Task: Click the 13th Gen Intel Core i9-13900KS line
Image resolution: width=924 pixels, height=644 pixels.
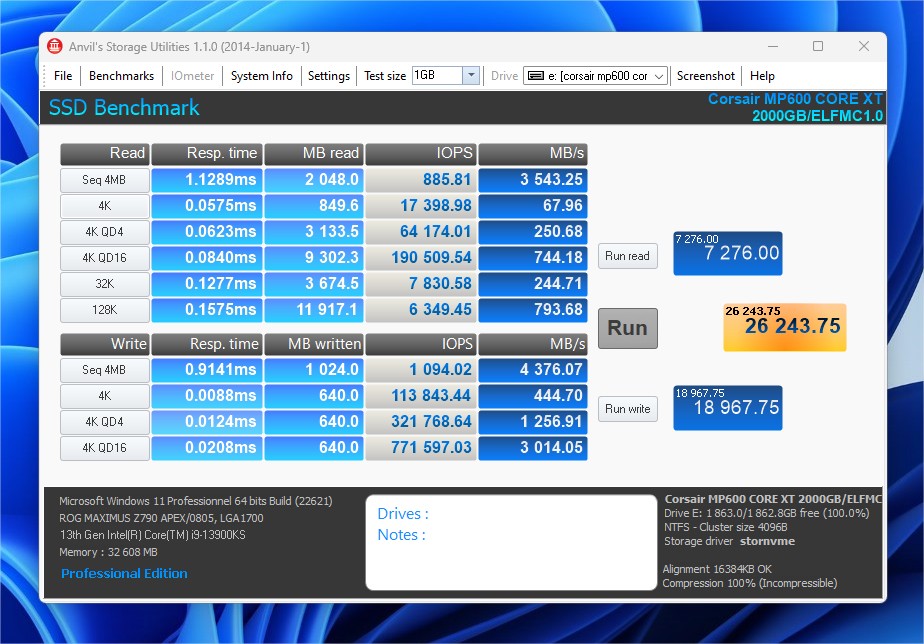Action: [153, 535]
